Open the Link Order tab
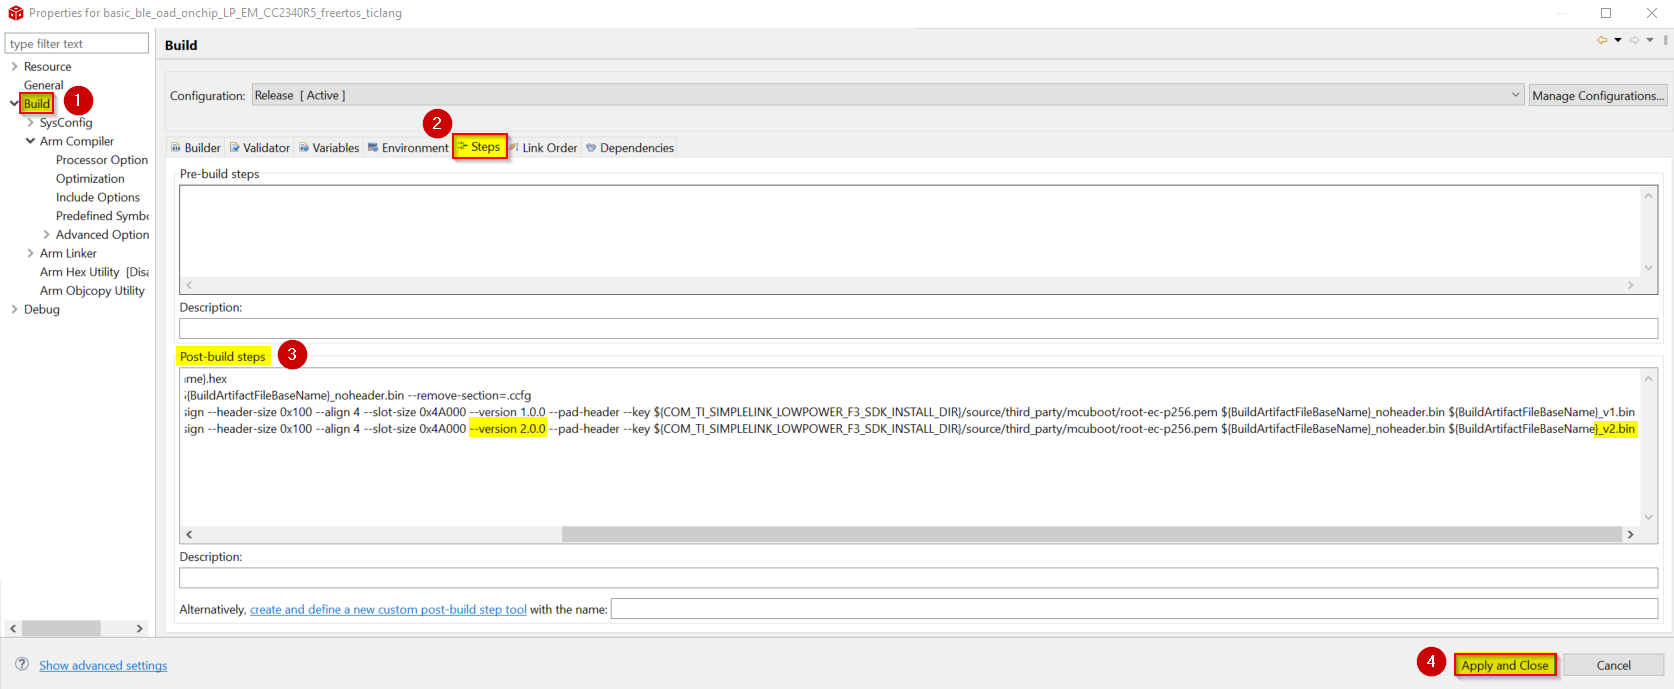This screenshot has height=689, width=1674. click(544, 148)
